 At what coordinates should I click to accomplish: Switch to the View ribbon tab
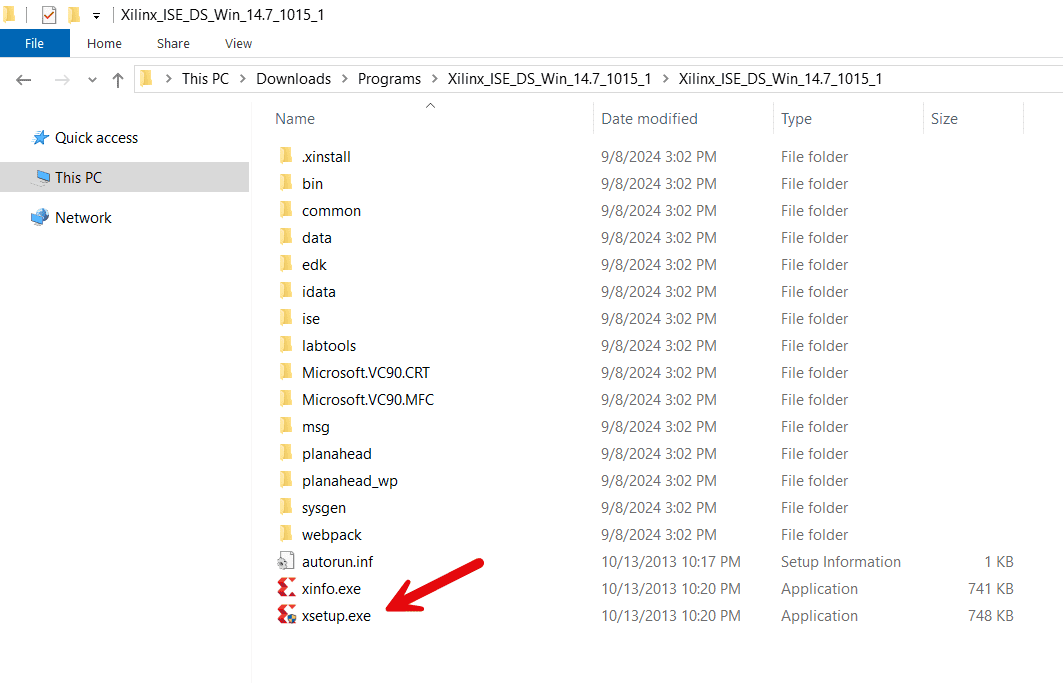pos(238,43)
